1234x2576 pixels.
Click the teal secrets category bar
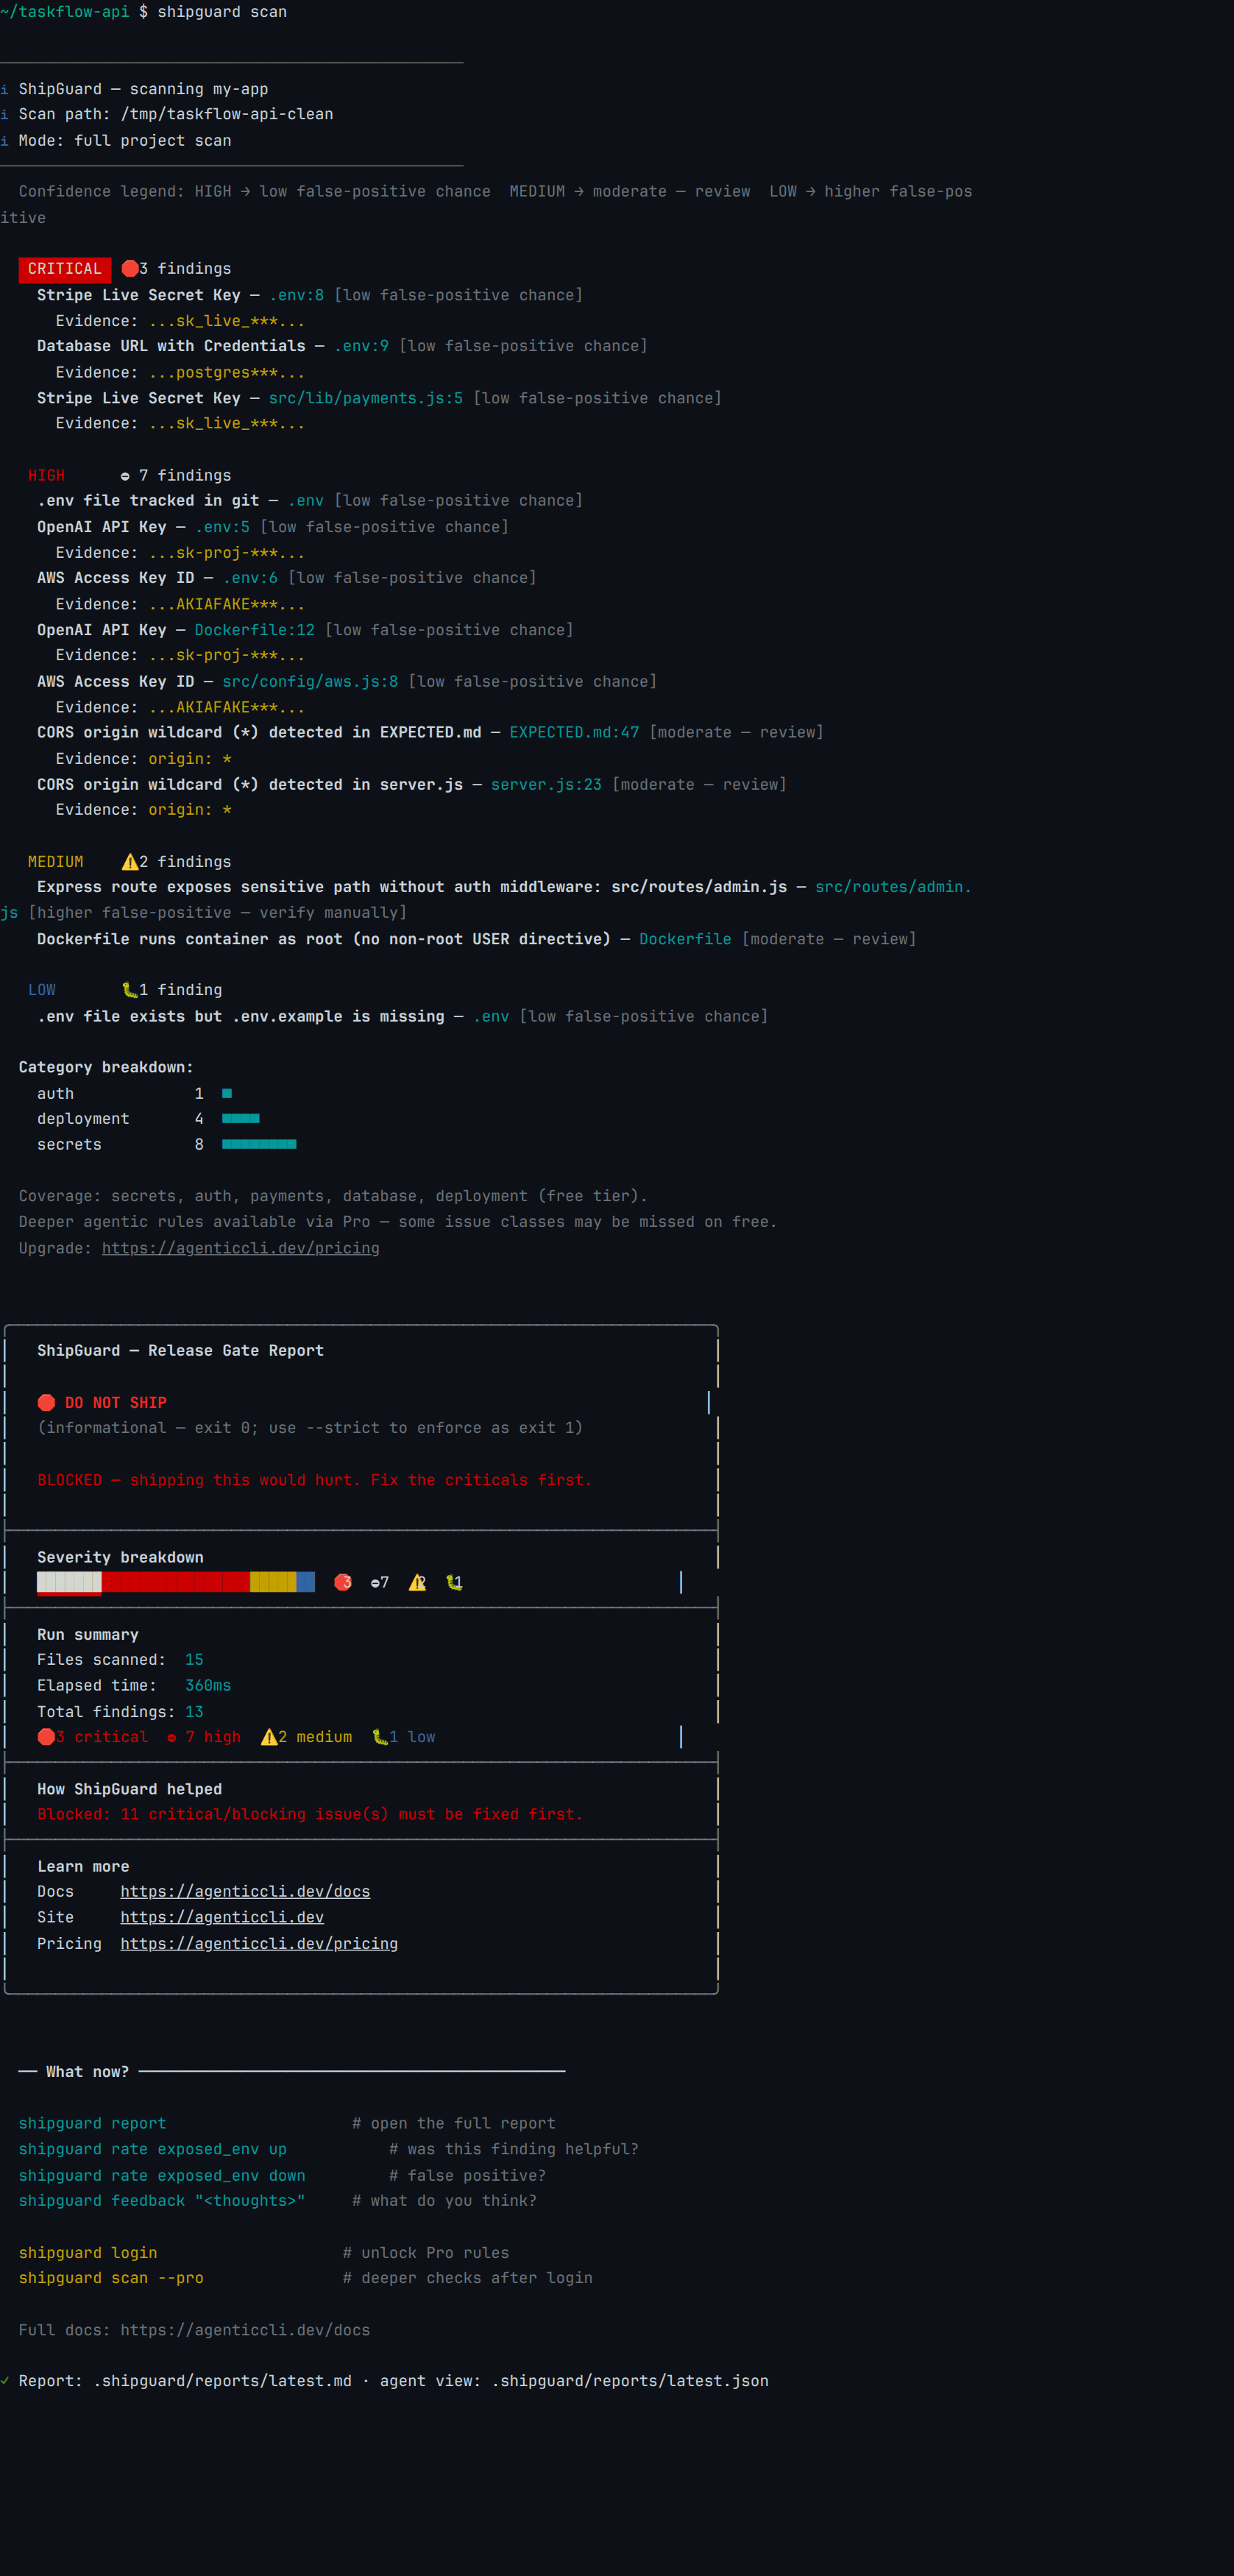[259, 1144]
